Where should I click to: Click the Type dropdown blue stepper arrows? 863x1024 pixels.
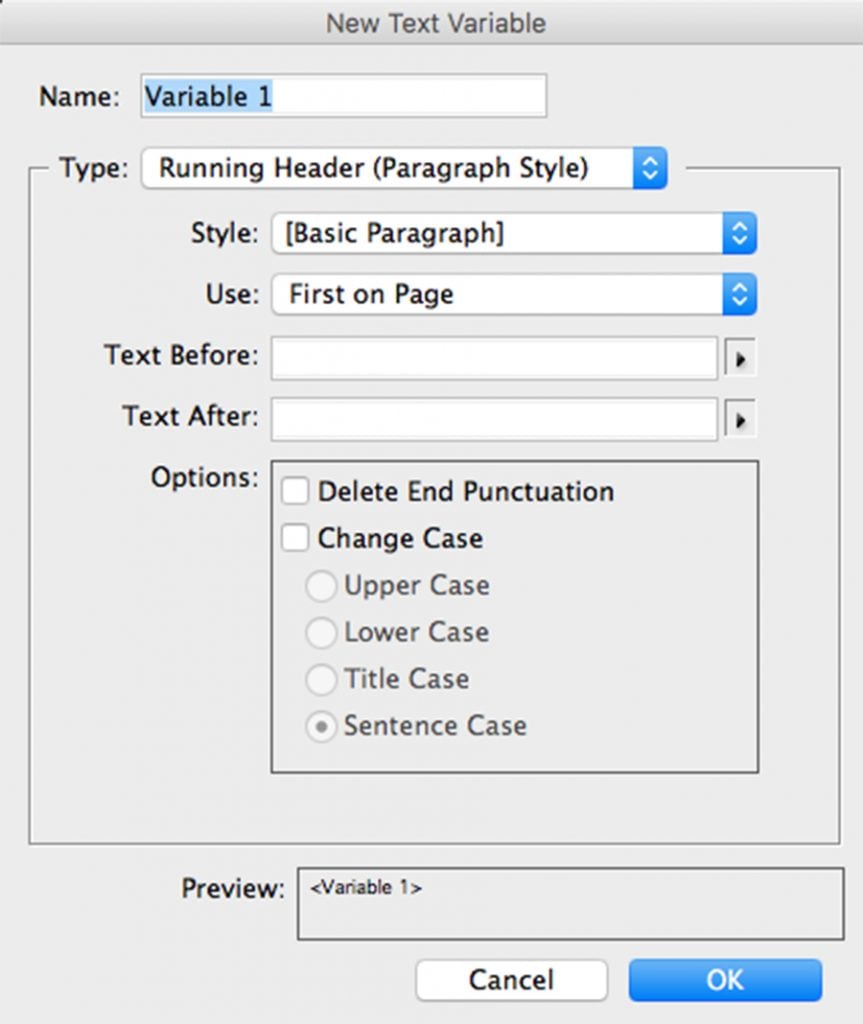[649, 168]
